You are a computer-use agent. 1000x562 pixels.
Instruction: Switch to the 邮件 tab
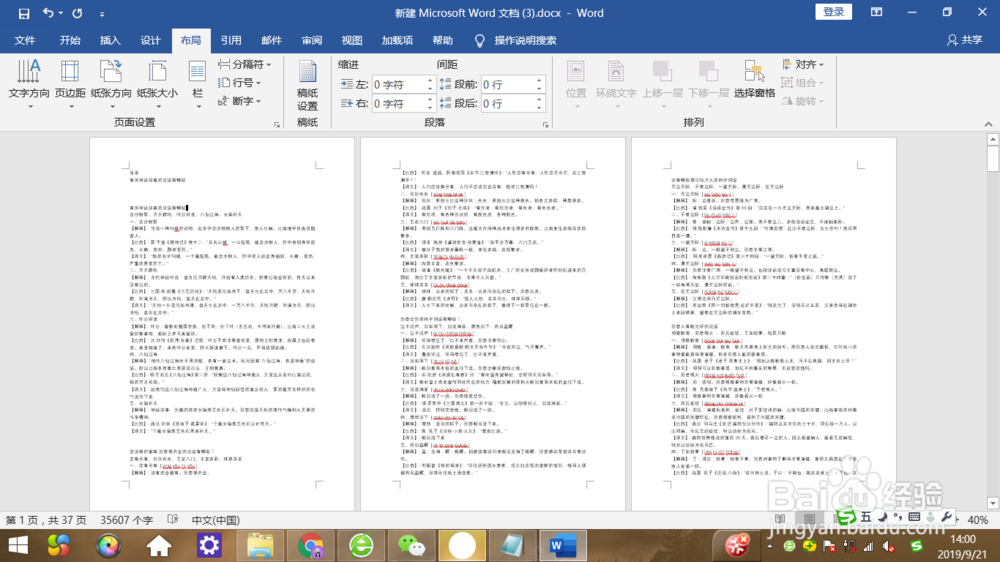pyautogui.click(x=271, y=40)
